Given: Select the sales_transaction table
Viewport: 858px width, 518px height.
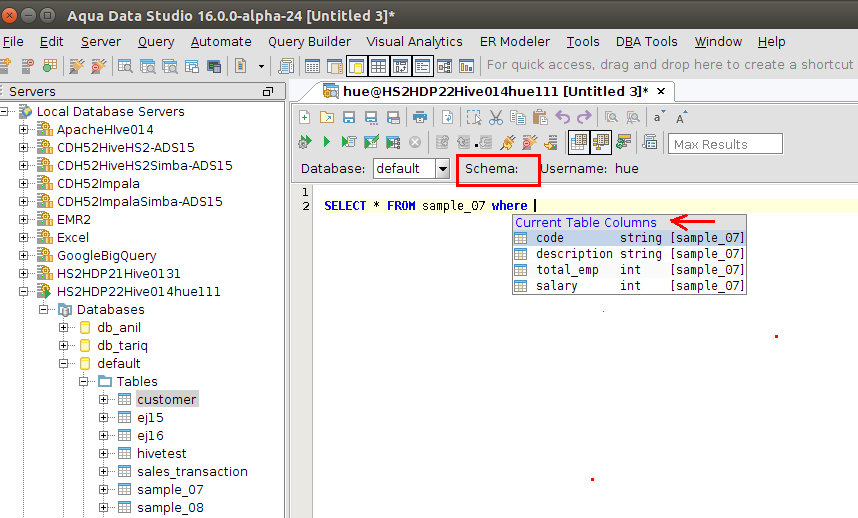Looking at the screenshot, I should click(x=192, y=472).
